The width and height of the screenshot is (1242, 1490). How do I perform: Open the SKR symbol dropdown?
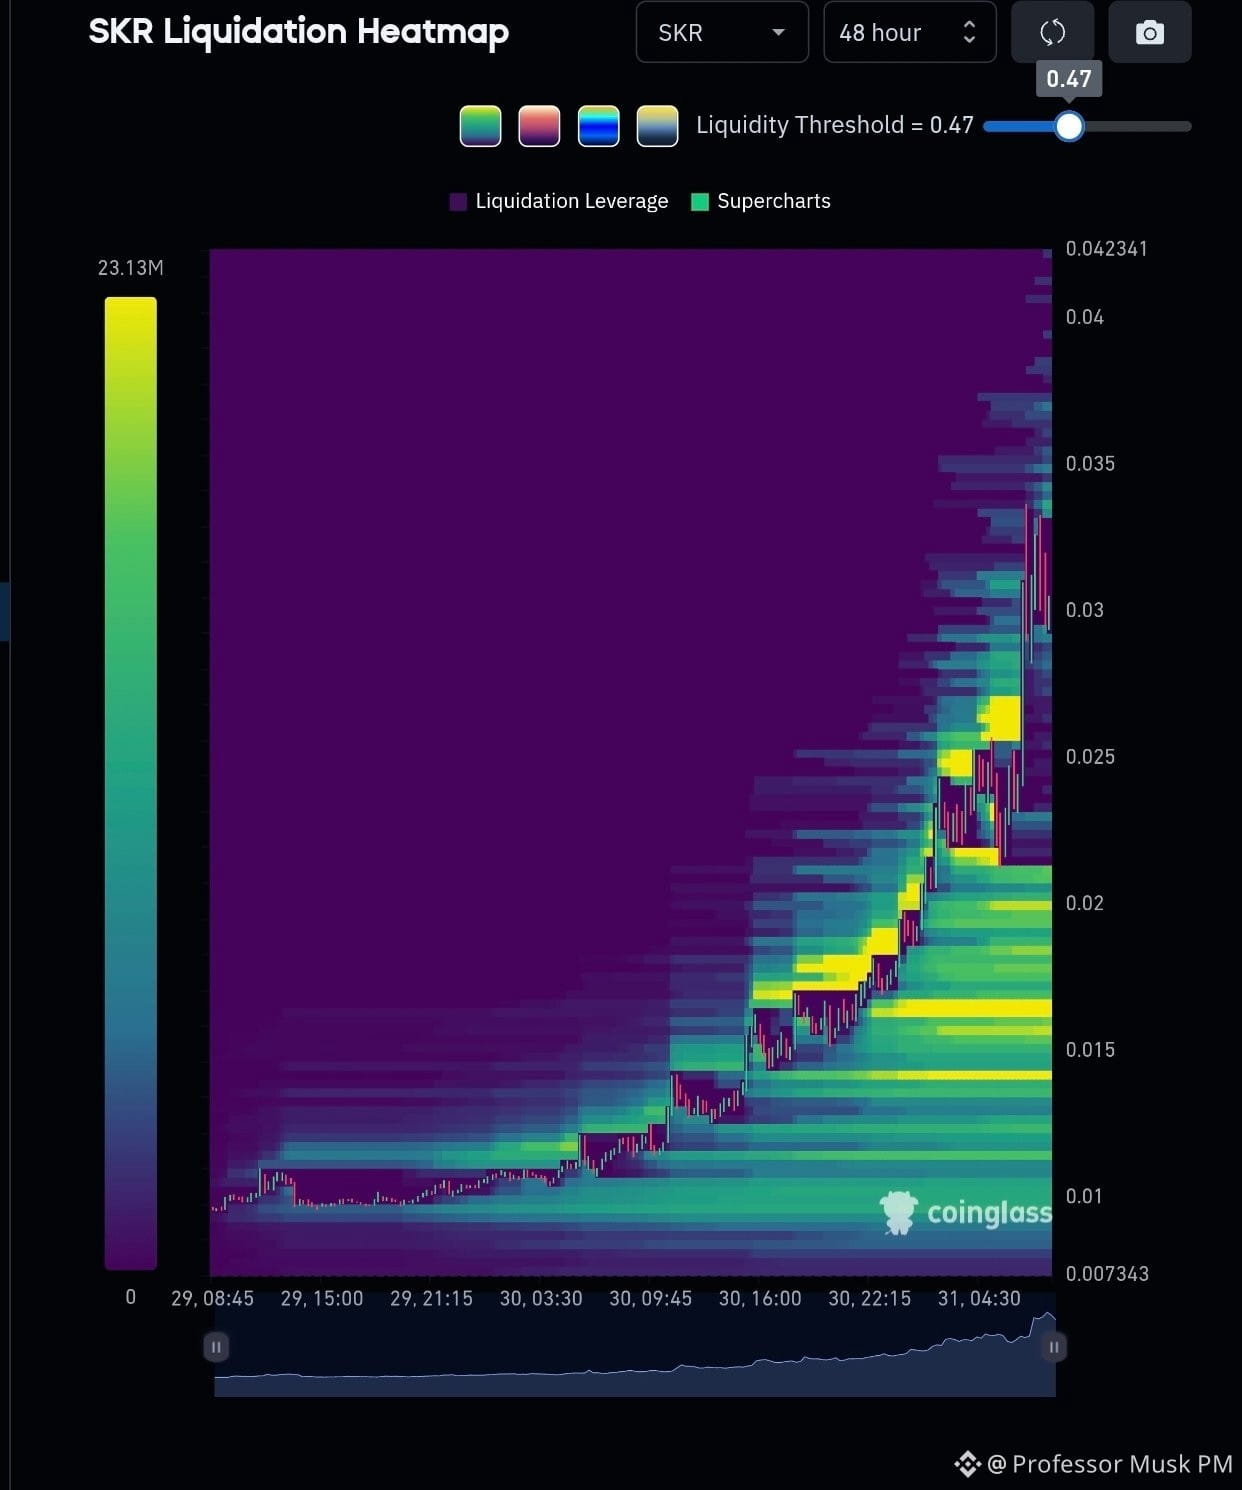tap(722, 33)
